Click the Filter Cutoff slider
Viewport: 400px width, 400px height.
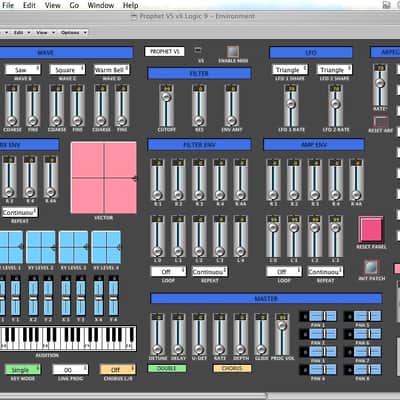(166, 105)
